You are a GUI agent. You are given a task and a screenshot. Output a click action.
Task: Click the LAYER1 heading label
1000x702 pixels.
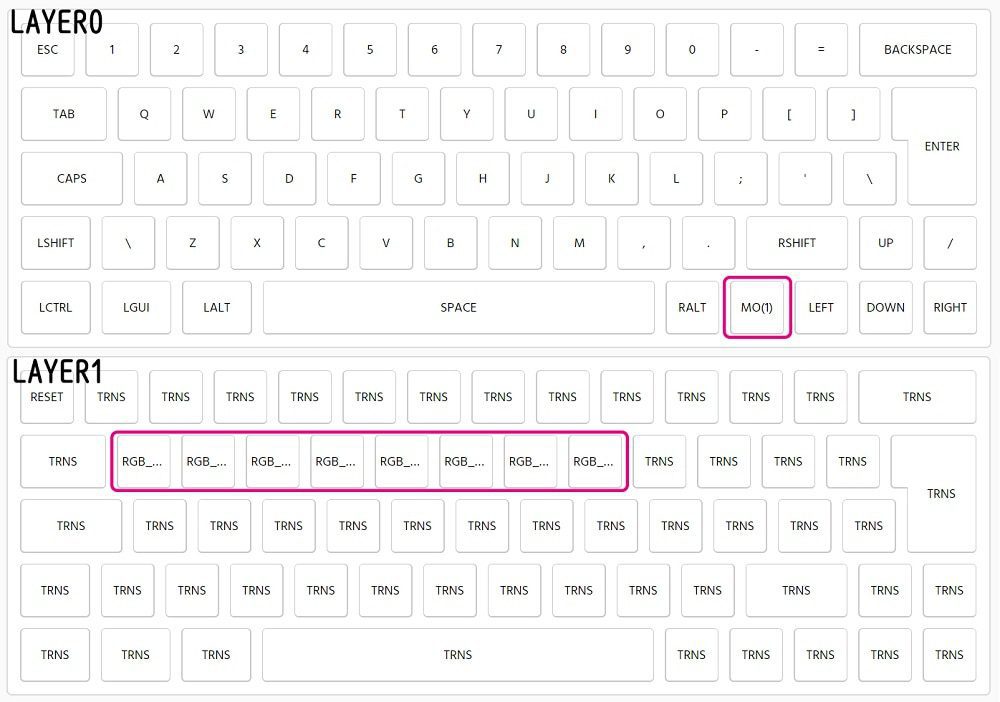[58, 371]
